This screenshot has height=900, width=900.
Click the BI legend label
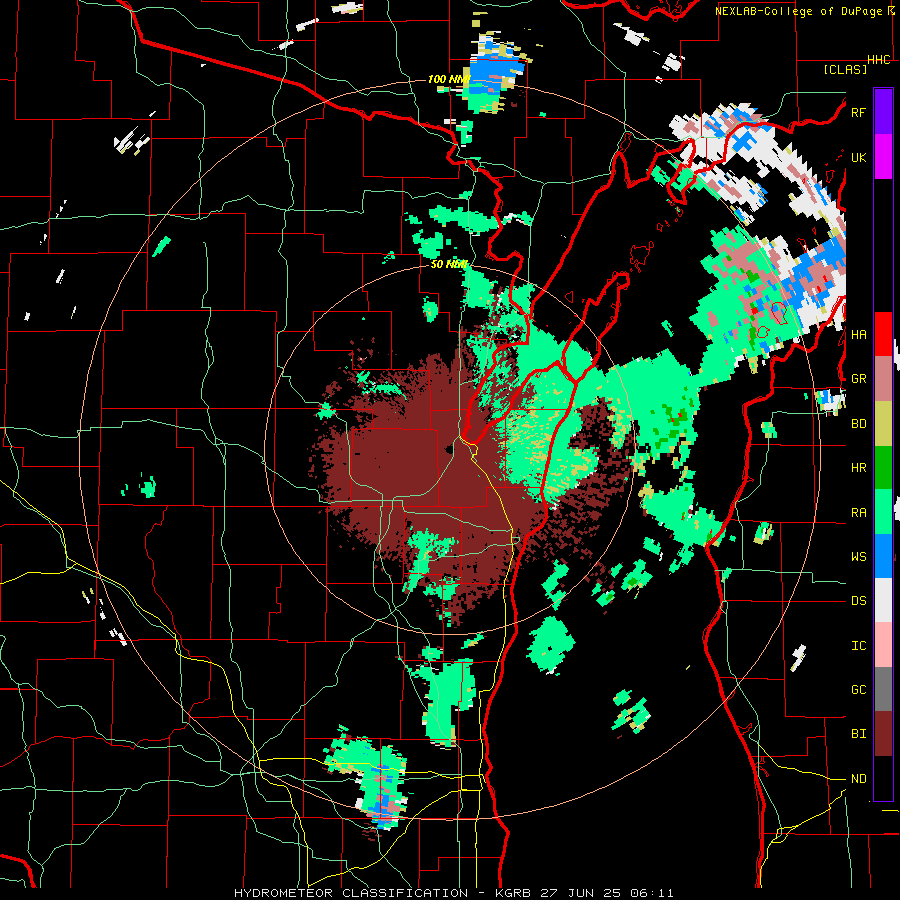click(x=858, y=734)
